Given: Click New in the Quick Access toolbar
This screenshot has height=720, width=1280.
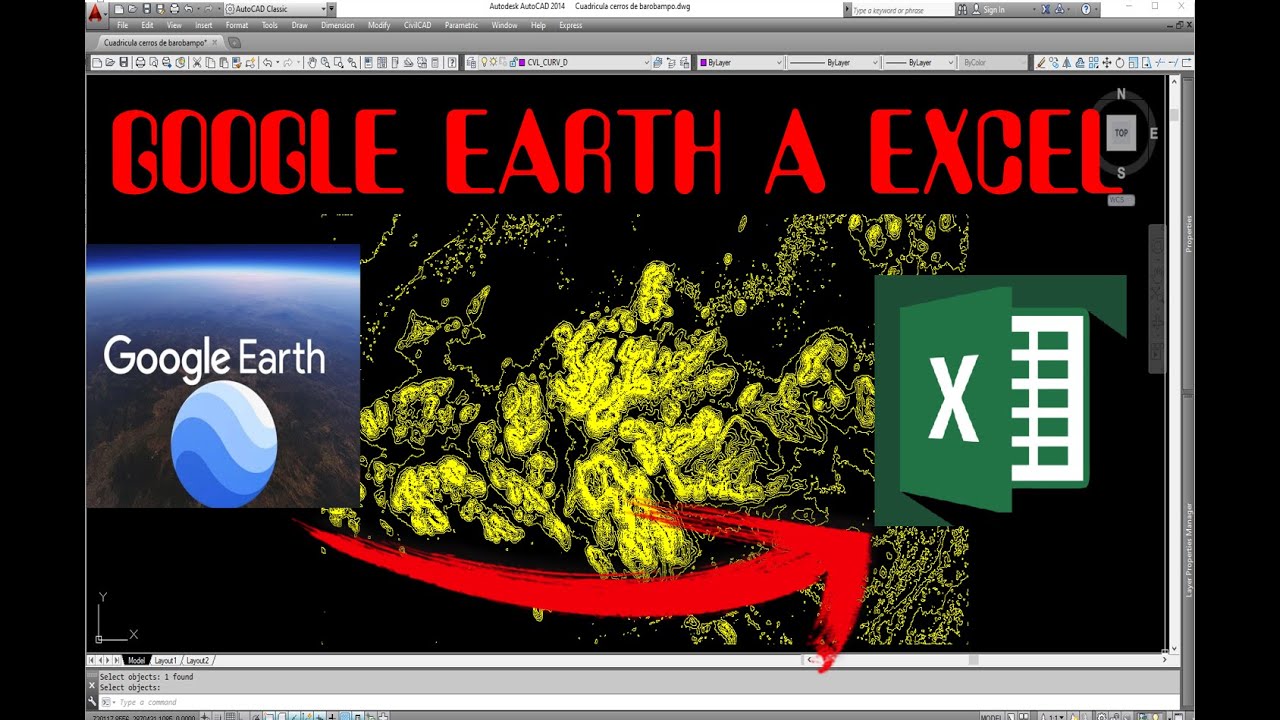Looking at the screenshot, I should click(119, 9).
